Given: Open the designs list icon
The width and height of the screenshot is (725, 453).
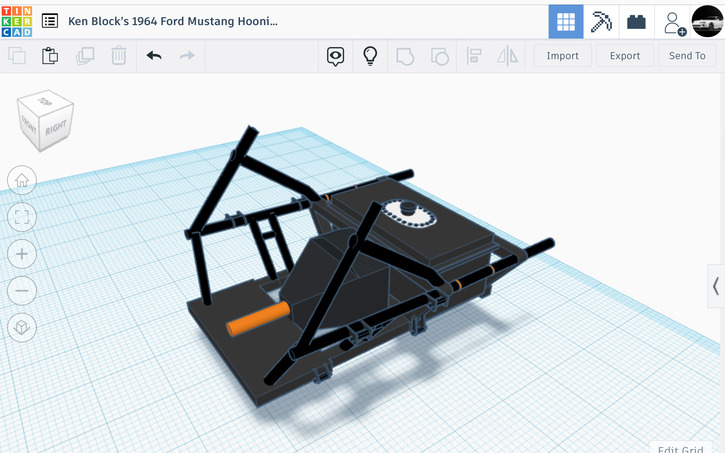Looking at the screenshot, I should [x=50, y=21].
